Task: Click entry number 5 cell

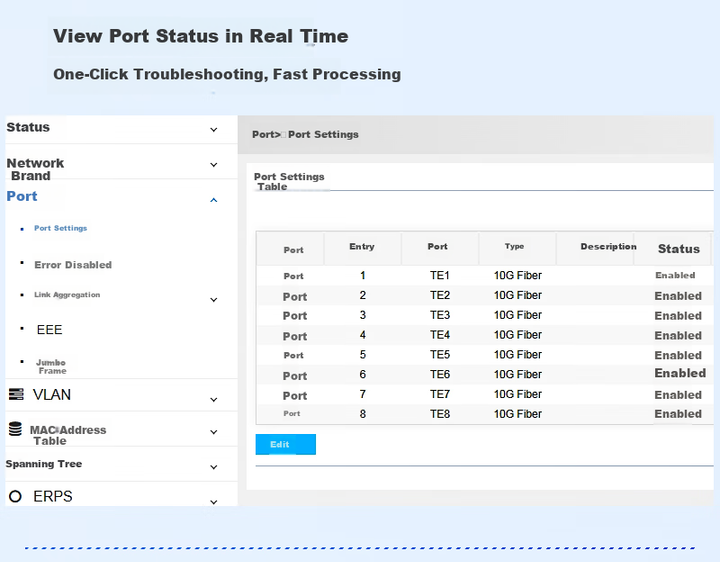Action: click(363, 354)
